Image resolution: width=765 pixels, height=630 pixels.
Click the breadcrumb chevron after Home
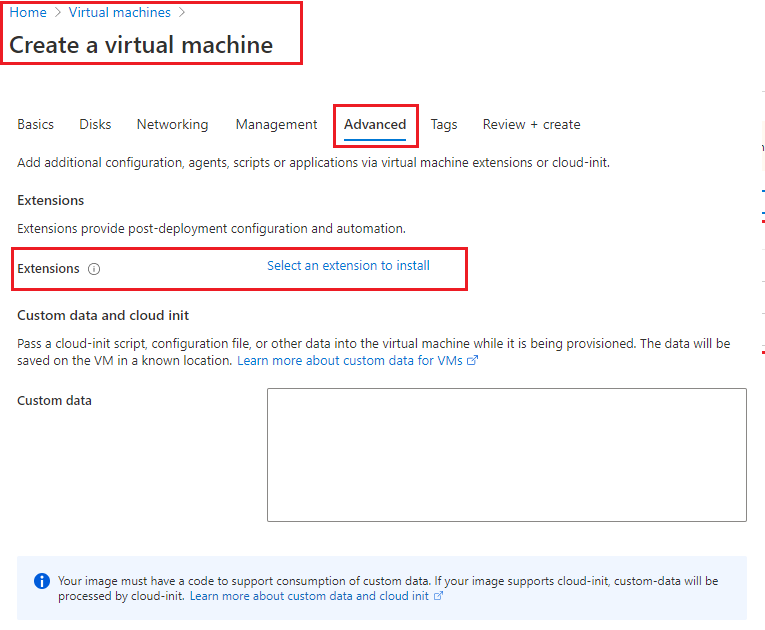pyautogui.click(x=58, y=13)
